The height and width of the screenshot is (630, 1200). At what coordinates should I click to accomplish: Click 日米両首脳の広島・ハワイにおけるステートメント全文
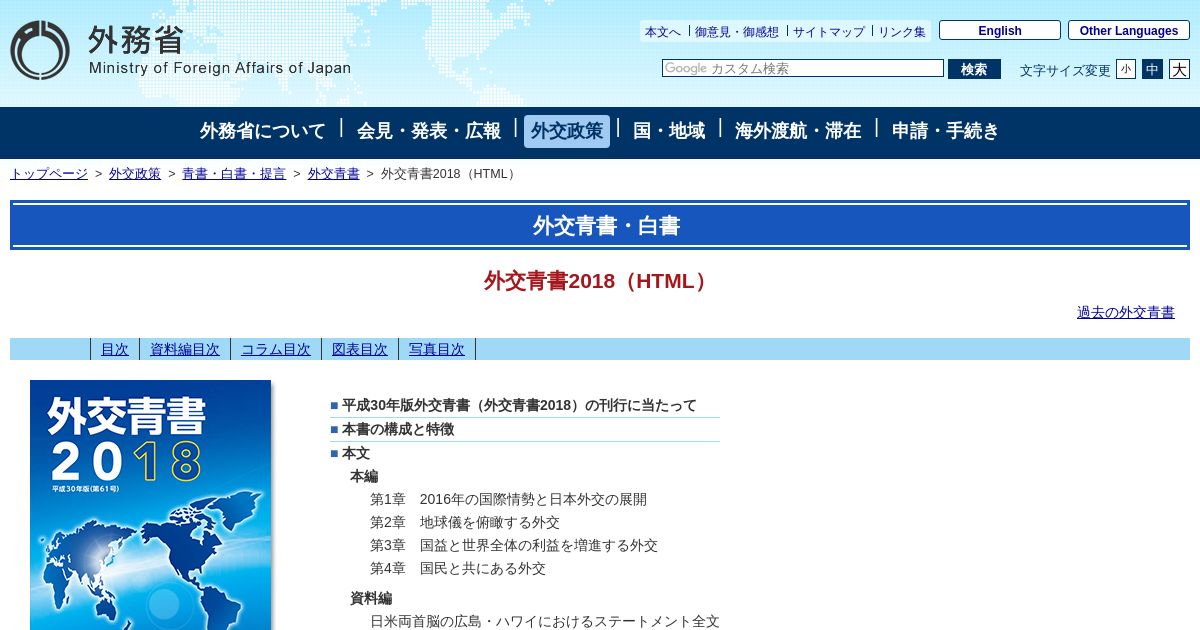(545, 621)
